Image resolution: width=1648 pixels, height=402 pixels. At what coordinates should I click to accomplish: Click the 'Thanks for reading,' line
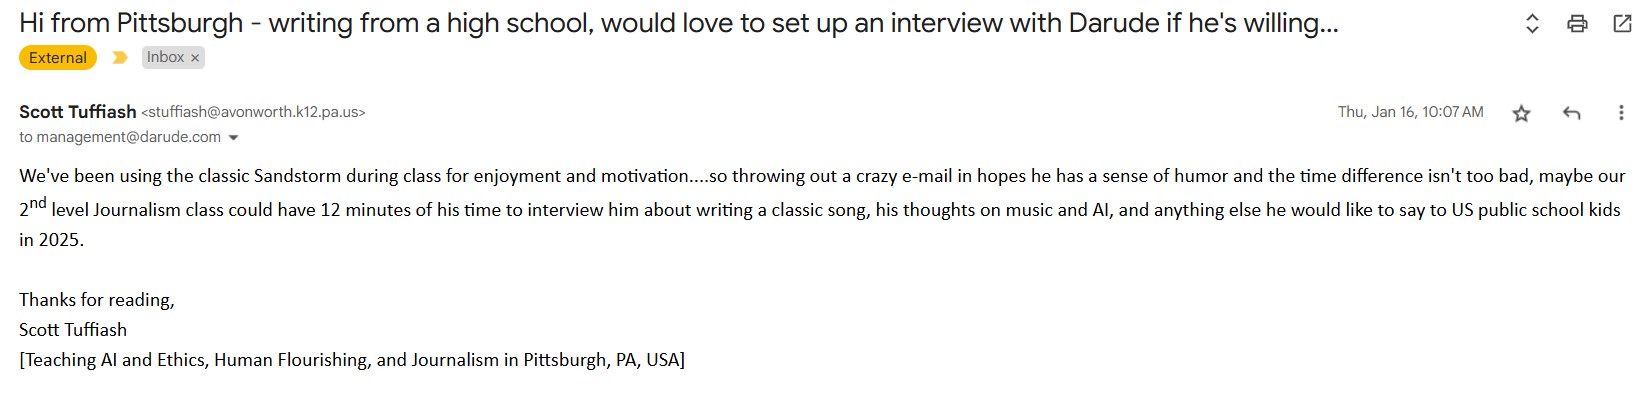[97, 300]
